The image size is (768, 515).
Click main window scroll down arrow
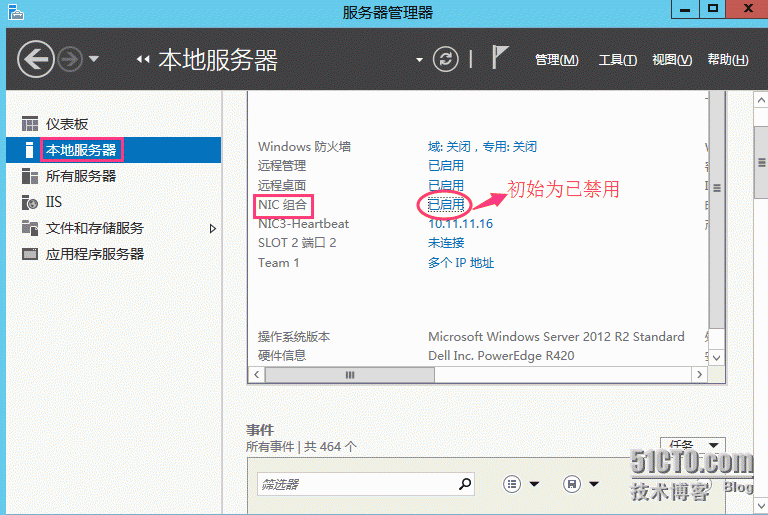click(761, 505)
